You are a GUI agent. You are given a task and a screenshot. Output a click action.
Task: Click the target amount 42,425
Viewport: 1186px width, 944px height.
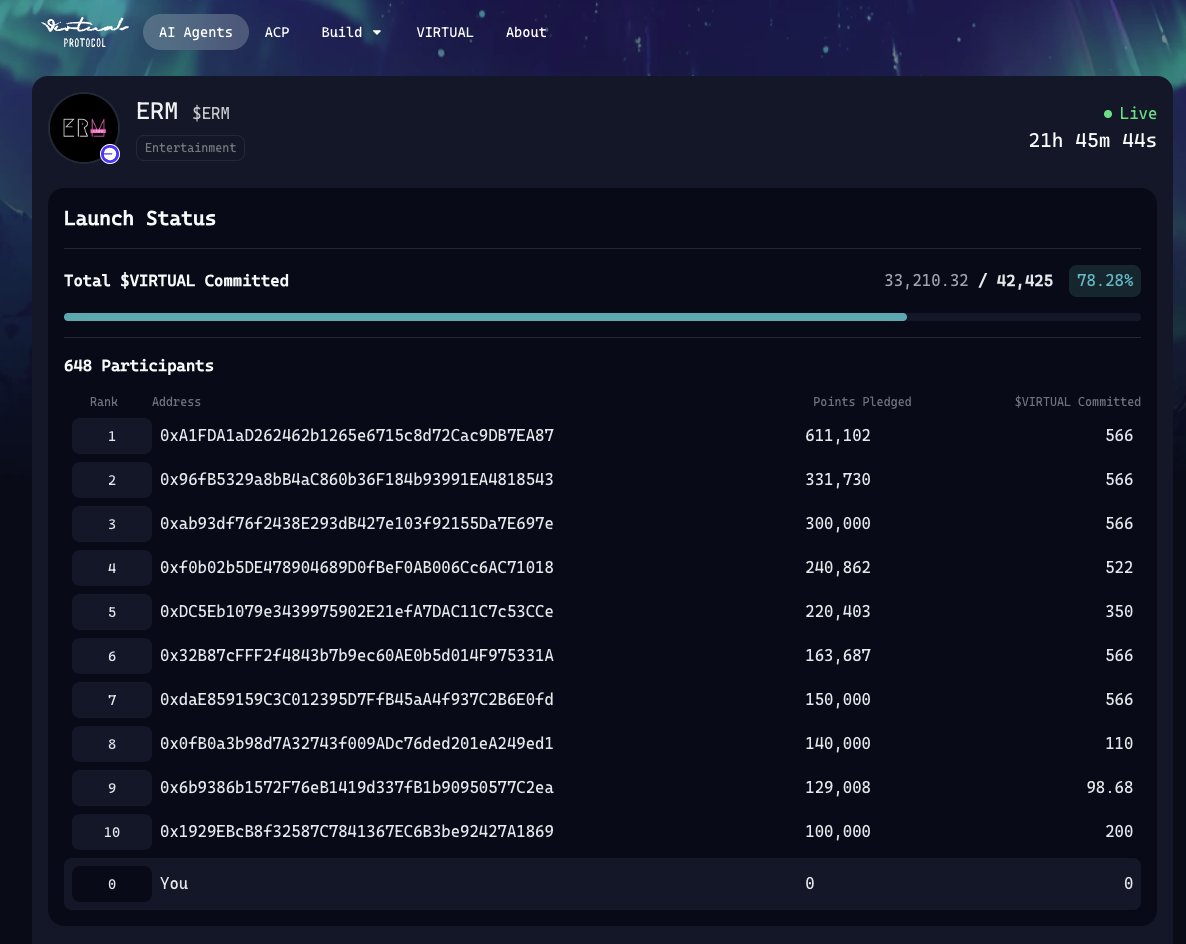[1024, 281]
